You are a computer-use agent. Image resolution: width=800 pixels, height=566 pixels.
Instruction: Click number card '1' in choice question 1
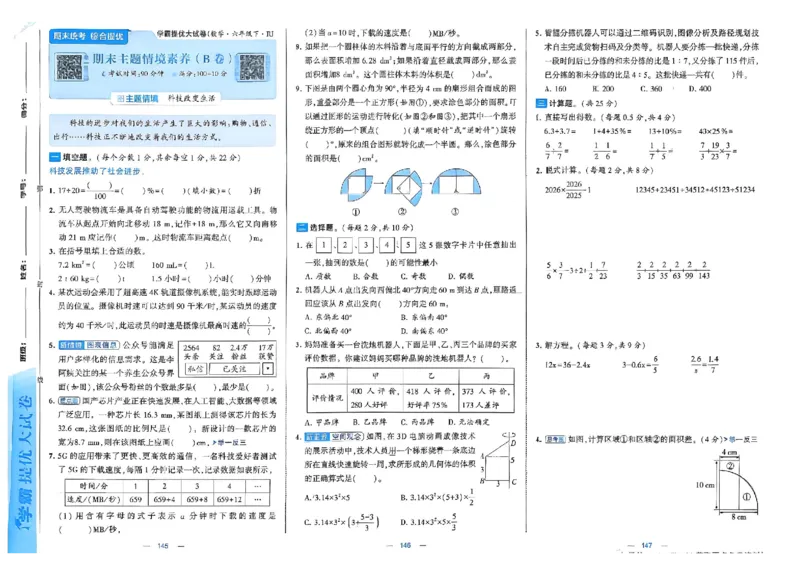(x=324, y=245)
